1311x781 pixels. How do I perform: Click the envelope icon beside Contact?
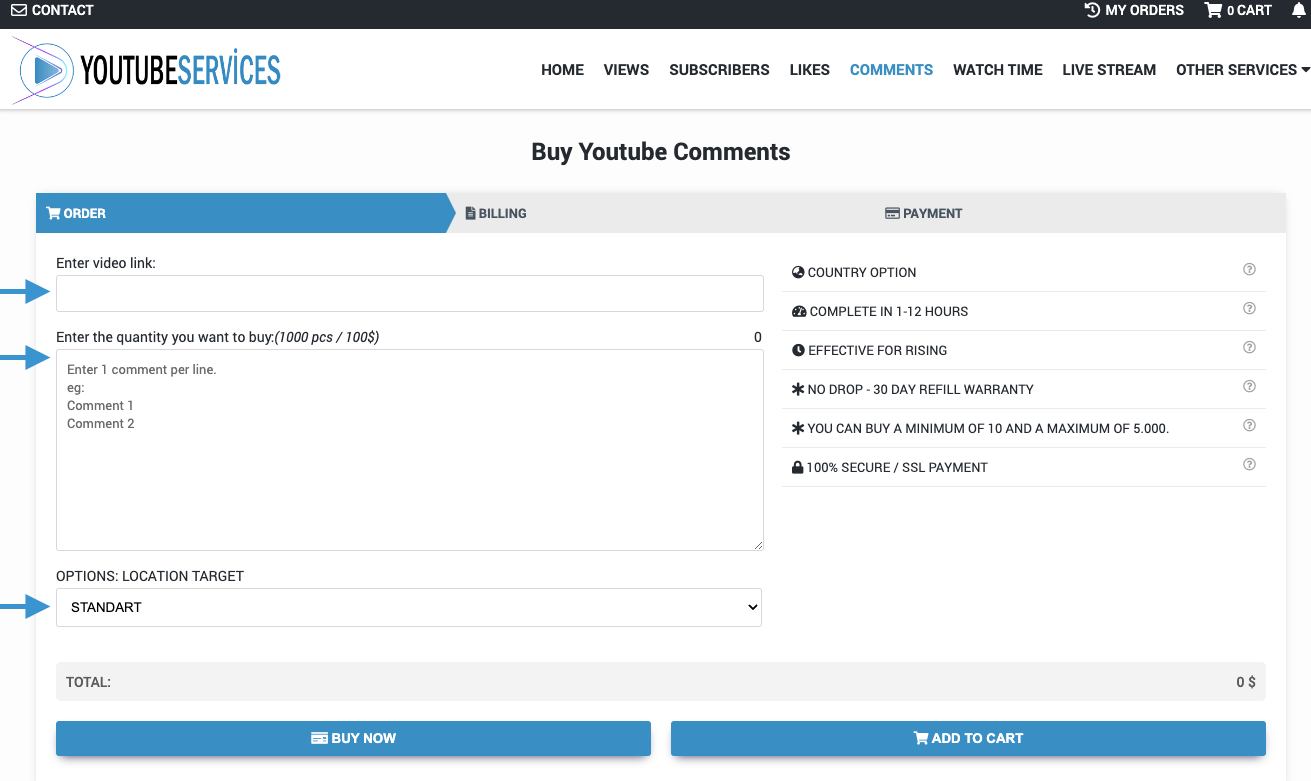point(19,10)
